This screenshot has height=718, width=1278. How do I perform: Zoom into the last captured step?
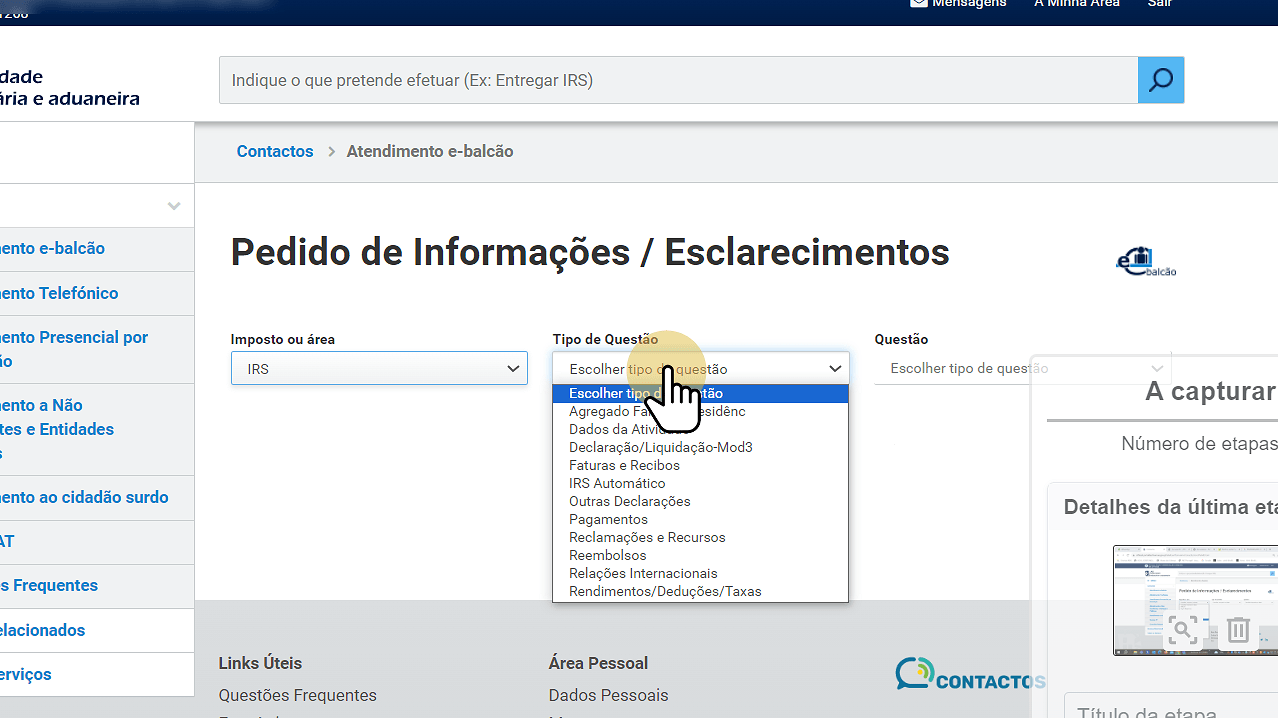click(1183, 629)
